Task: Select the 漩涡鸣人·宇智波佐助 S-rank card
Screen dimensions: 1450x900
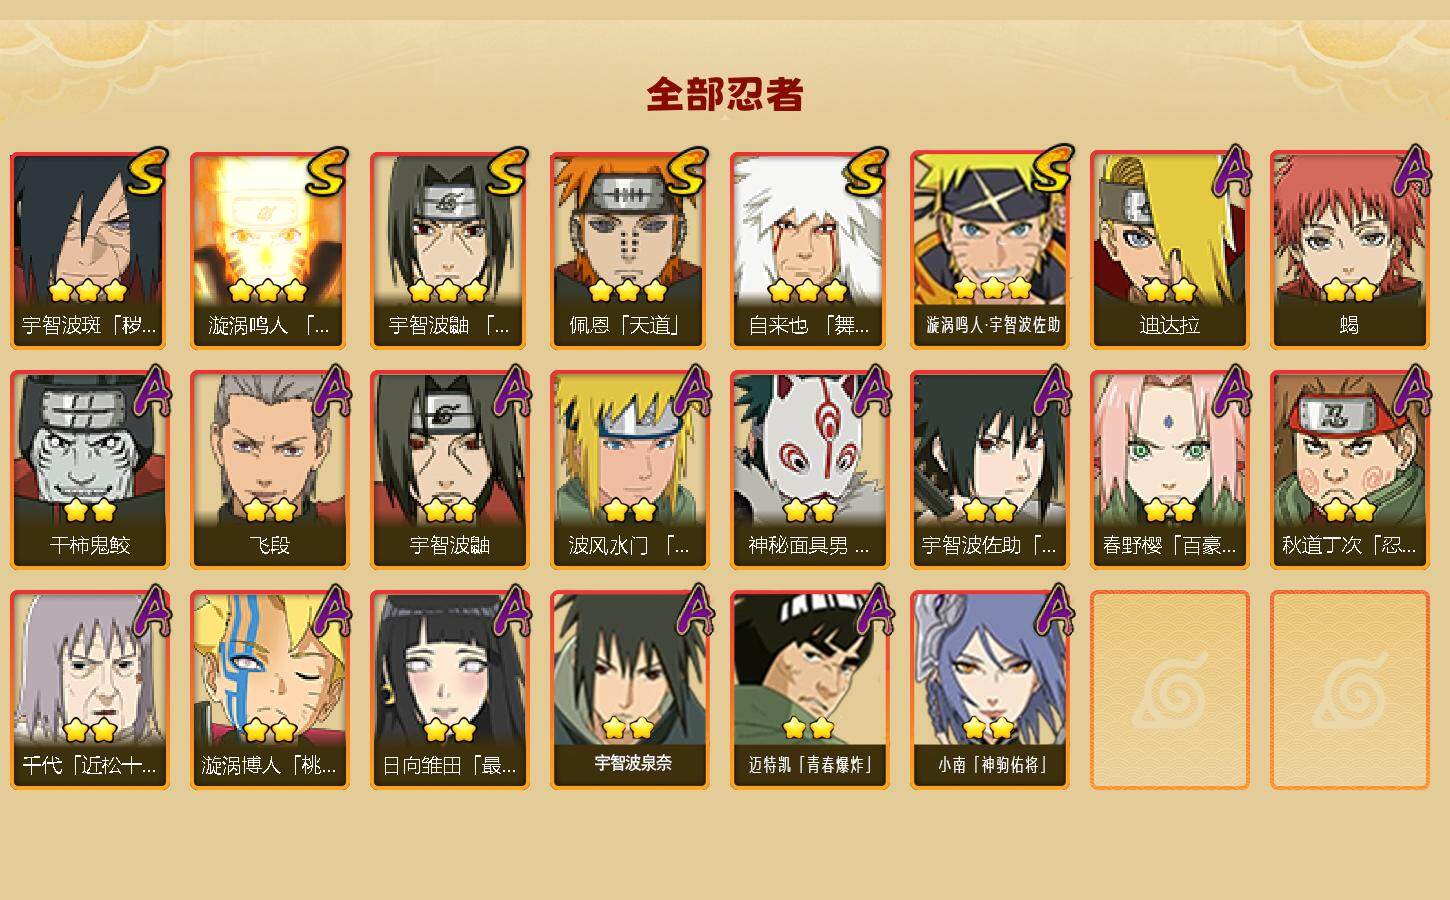Action: [x=990, y=250]
